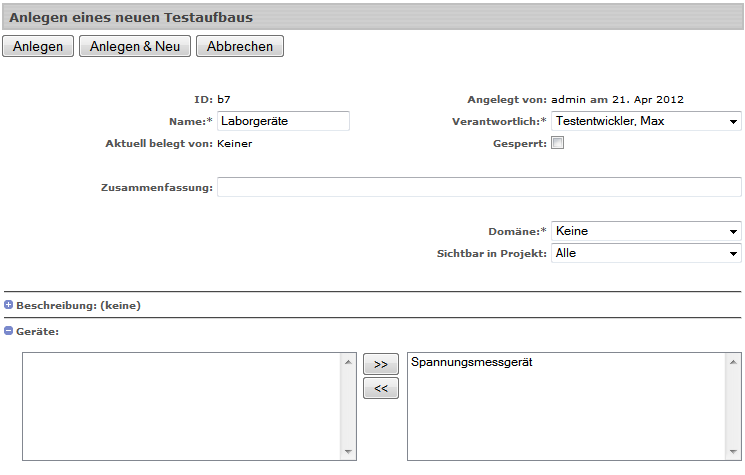Click the right list's scroll down arrow

click(x=734, y=452)
